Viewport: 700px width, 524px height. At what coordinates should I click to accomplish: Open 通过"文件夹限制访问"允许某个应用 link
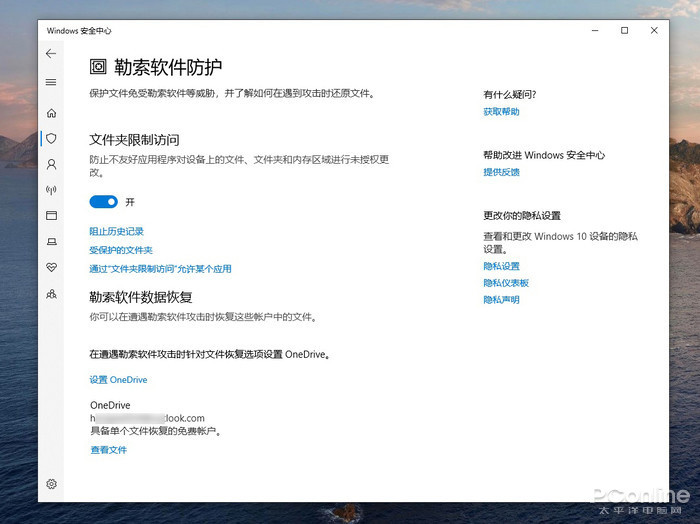point(160,269)
